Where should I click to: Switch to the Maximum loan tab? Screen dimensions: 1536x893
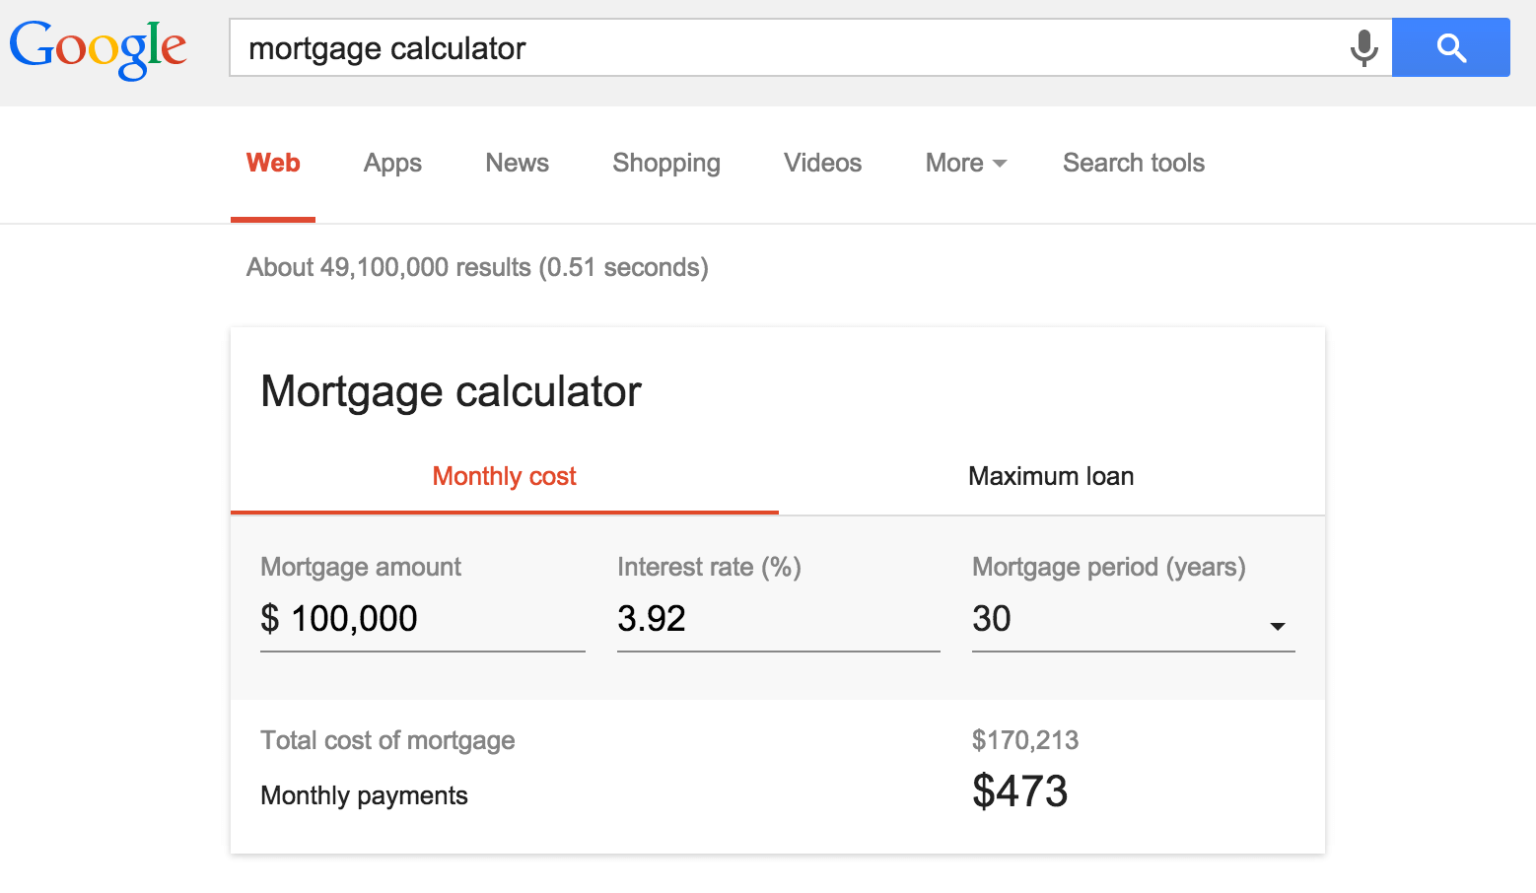1050,477
